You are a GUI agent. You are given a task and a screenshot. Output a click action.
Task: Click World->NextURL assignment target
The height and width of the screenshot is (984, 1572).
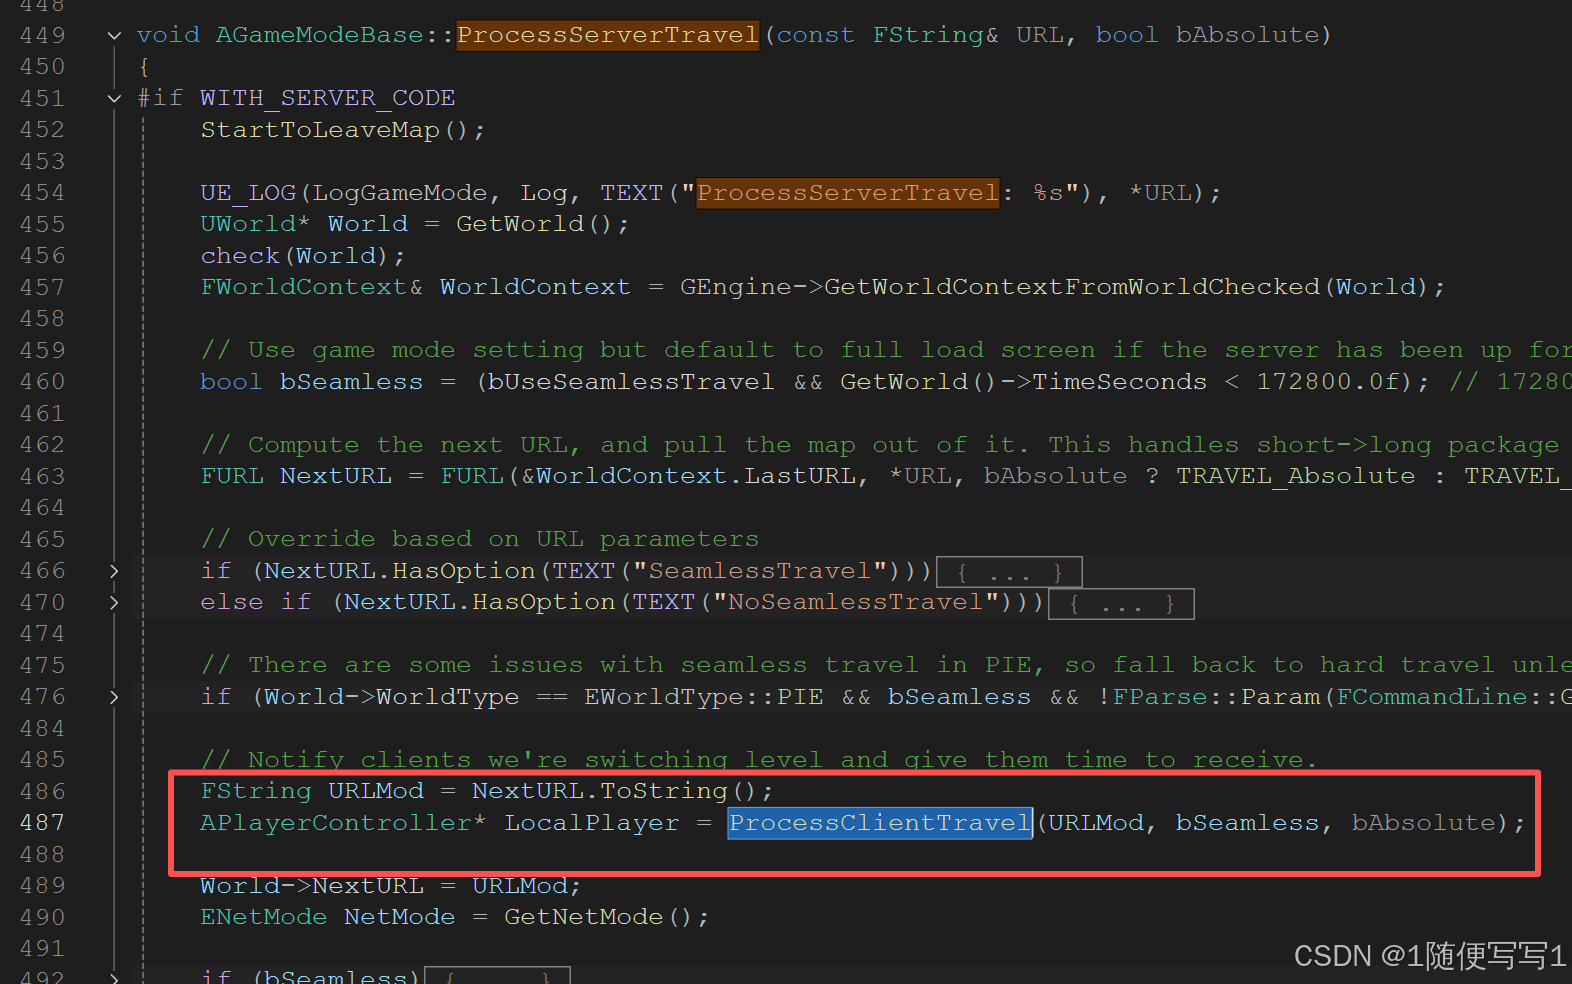click(311, 886)
